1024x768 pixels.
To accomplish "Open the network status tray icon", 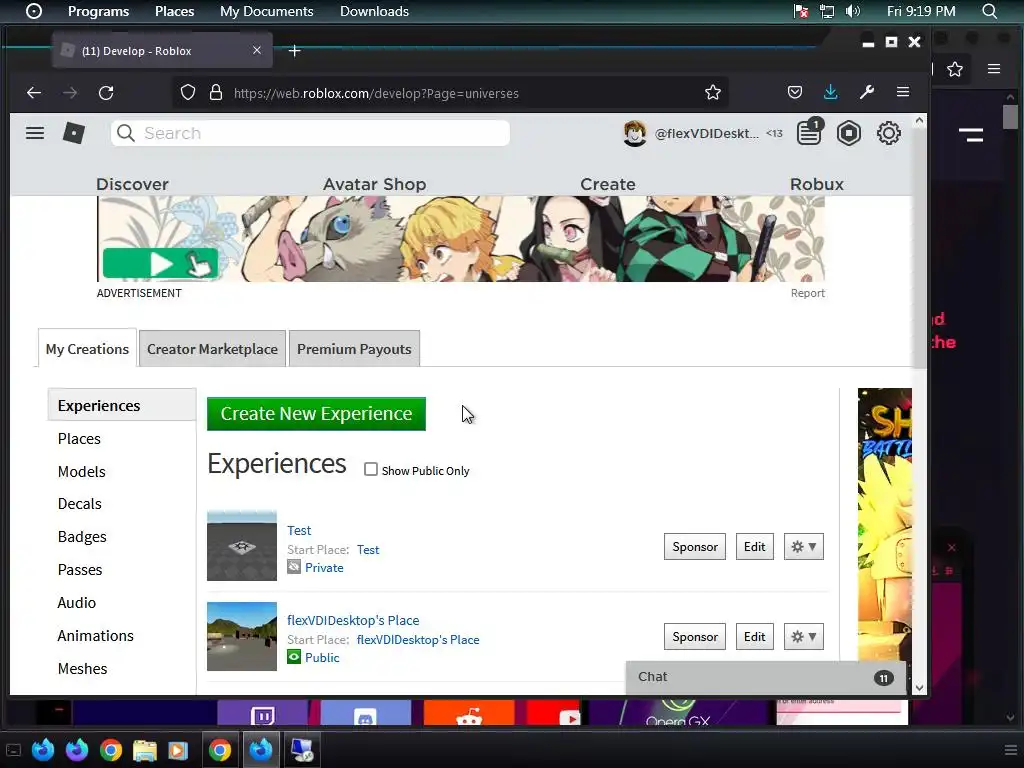I will [827, 11].
